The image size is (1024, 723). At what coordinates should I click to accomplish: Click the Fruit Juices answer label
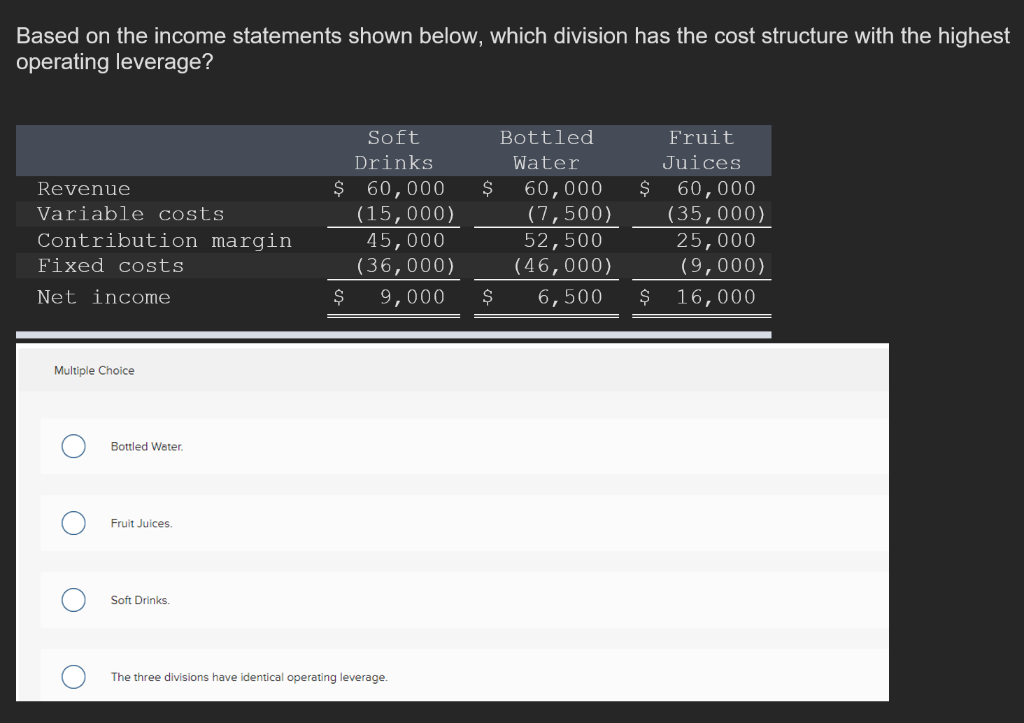(139, 523)
